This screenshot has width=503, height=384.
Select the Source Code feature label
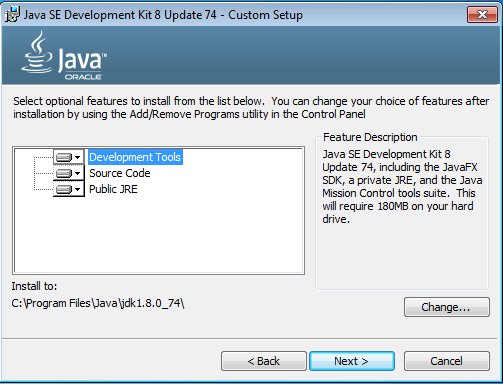pos(120,173)
